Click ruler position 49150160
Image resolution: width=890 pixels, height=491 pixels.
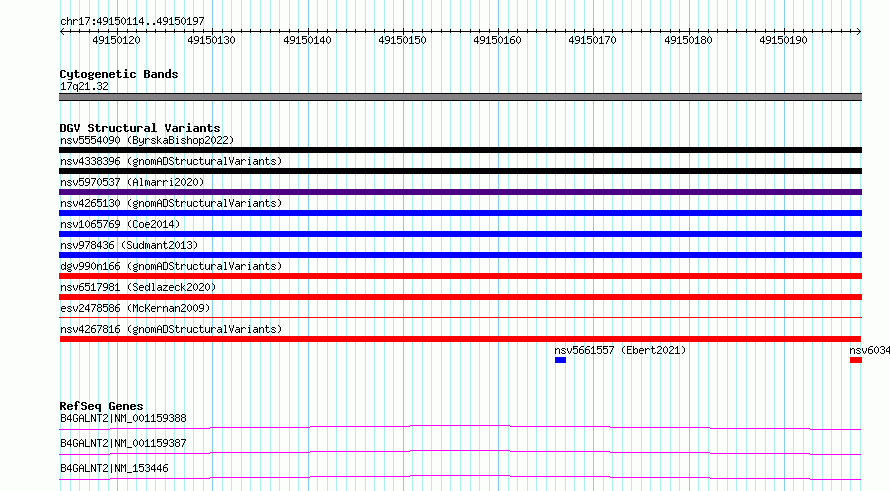pos(497,40)
